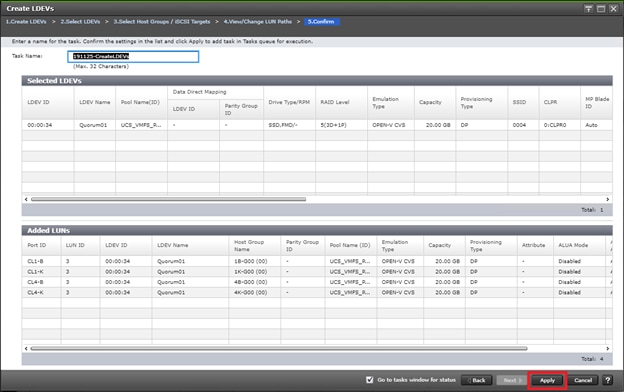Click the Pool Name(ID) header in Selected LDEVs
The width and height of the screenshot is (624, 392).
click(141, 102)
